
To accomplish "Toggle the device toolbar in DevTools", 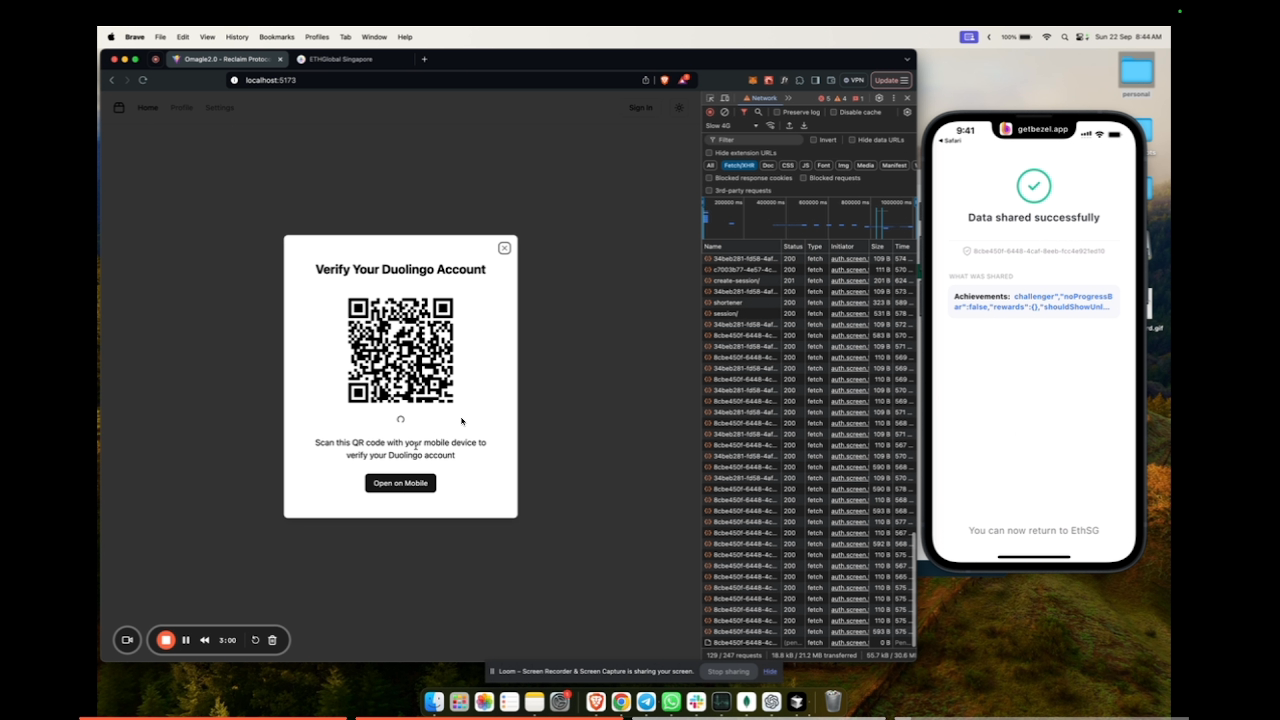I will tap(724, 98).
